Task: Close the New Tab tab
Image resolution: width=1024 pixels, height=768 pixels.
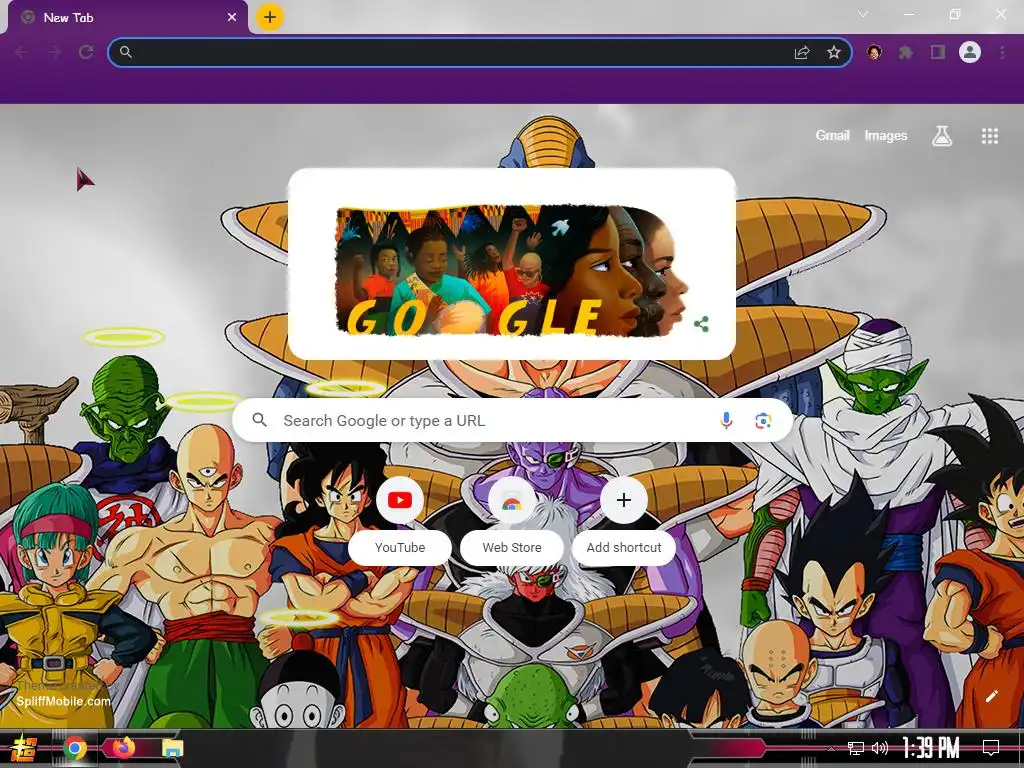Action: pyautogui.click(x=232, y=18)
